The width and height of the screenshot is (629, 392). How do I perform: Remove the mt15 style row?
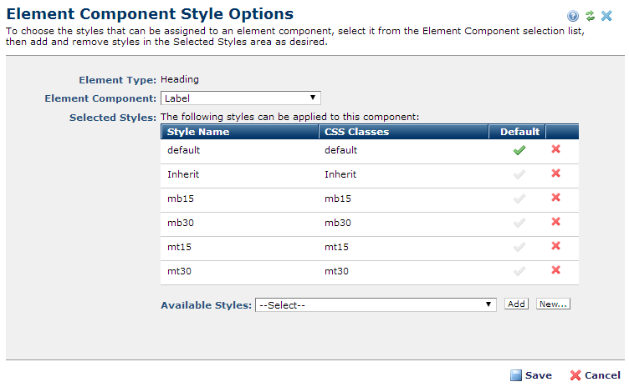coord(556,246)
